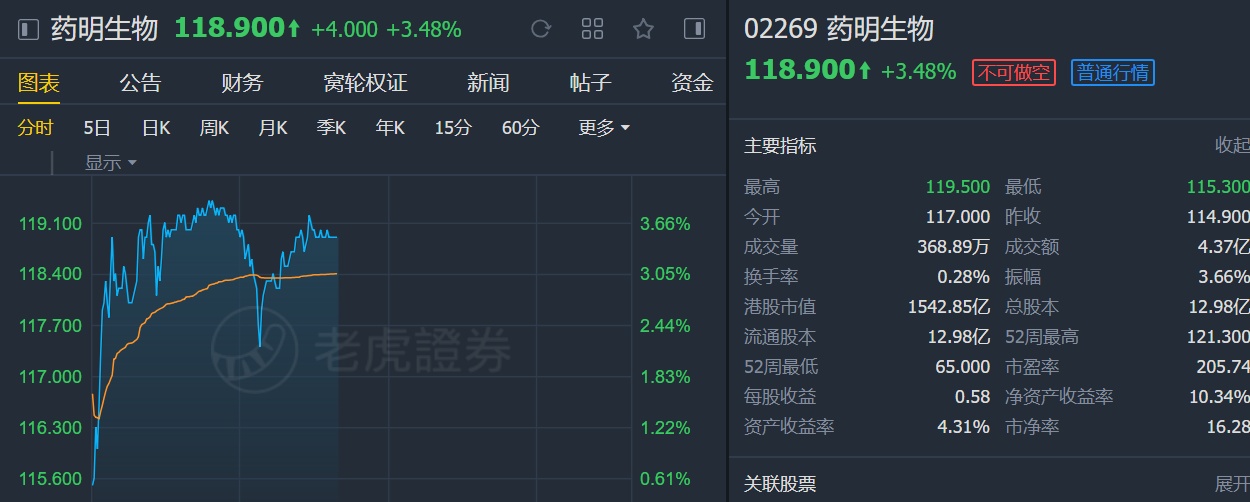Open the 资金 tab

point(692,83)
